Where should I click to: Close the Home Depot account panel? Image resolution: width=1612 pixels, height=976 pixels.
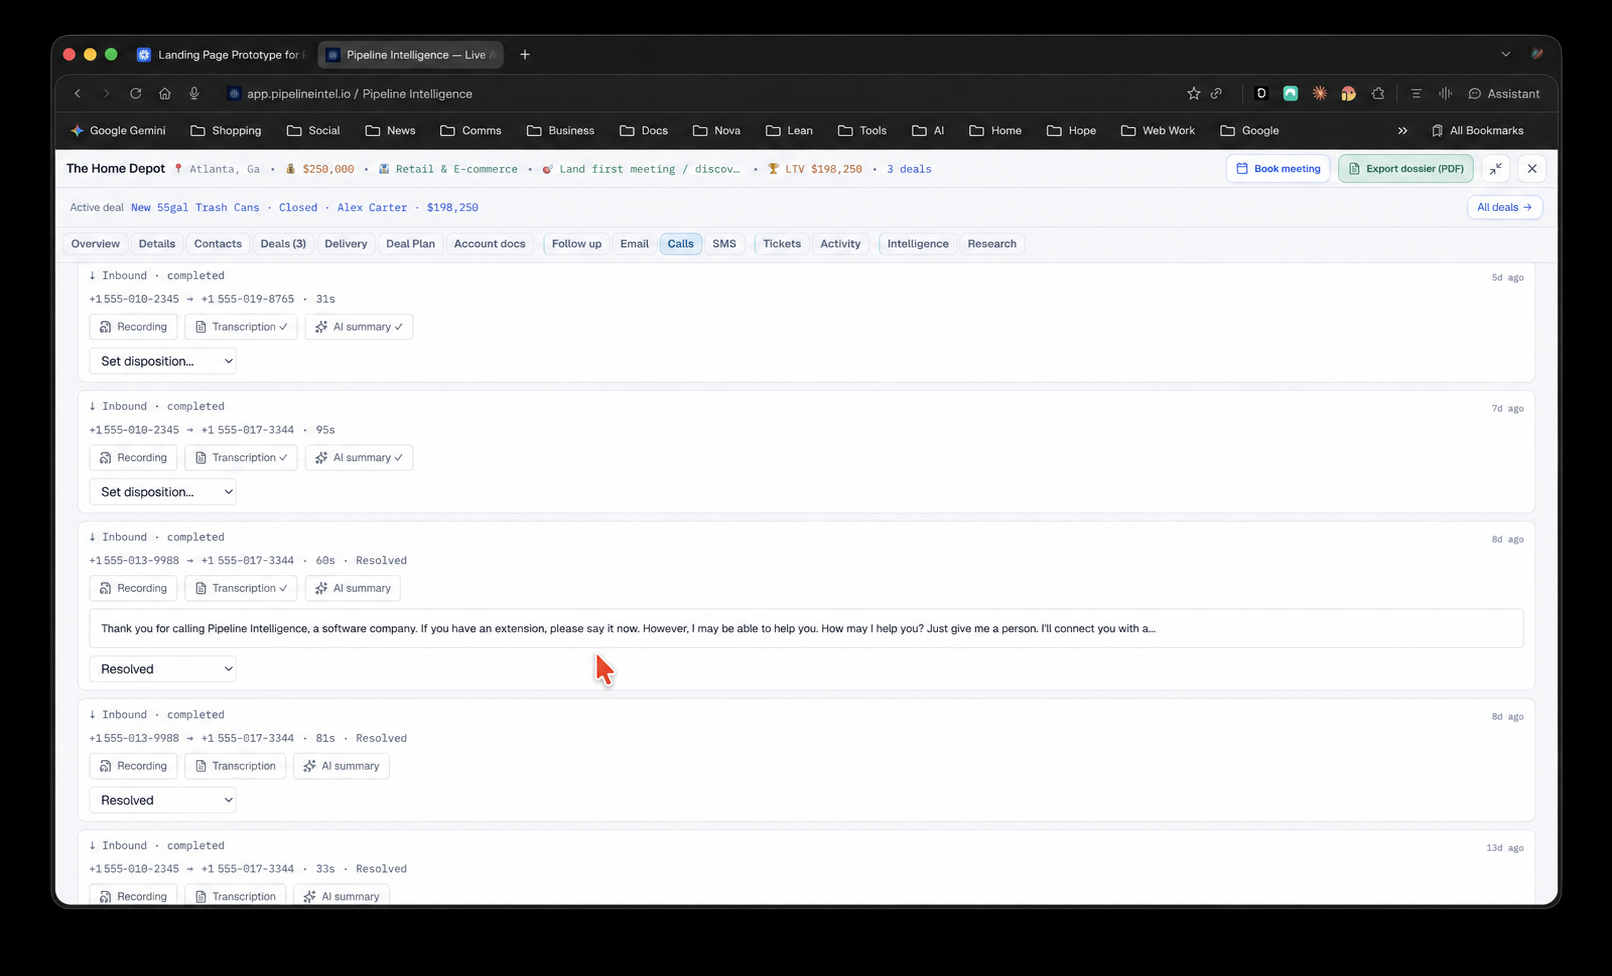click(1532, 168)
